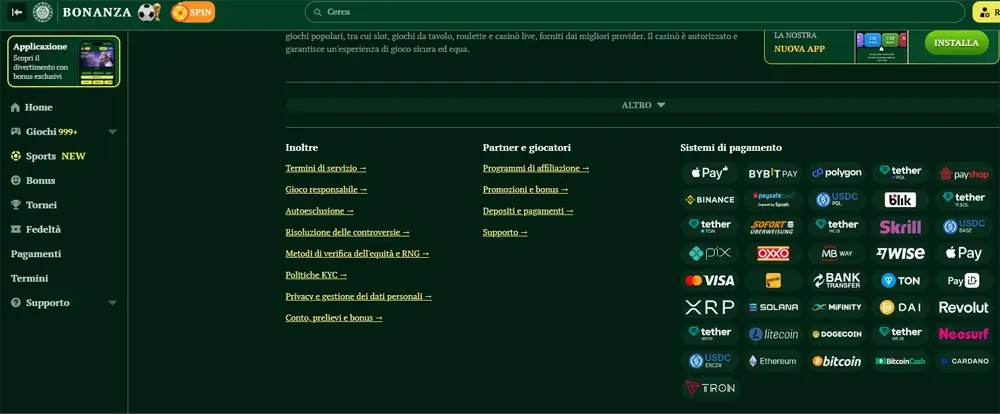Image resolution: width=1000 pixels, height=414 pixels.
Task: Open Autoesclusione link
Action: tap(320, 211)
